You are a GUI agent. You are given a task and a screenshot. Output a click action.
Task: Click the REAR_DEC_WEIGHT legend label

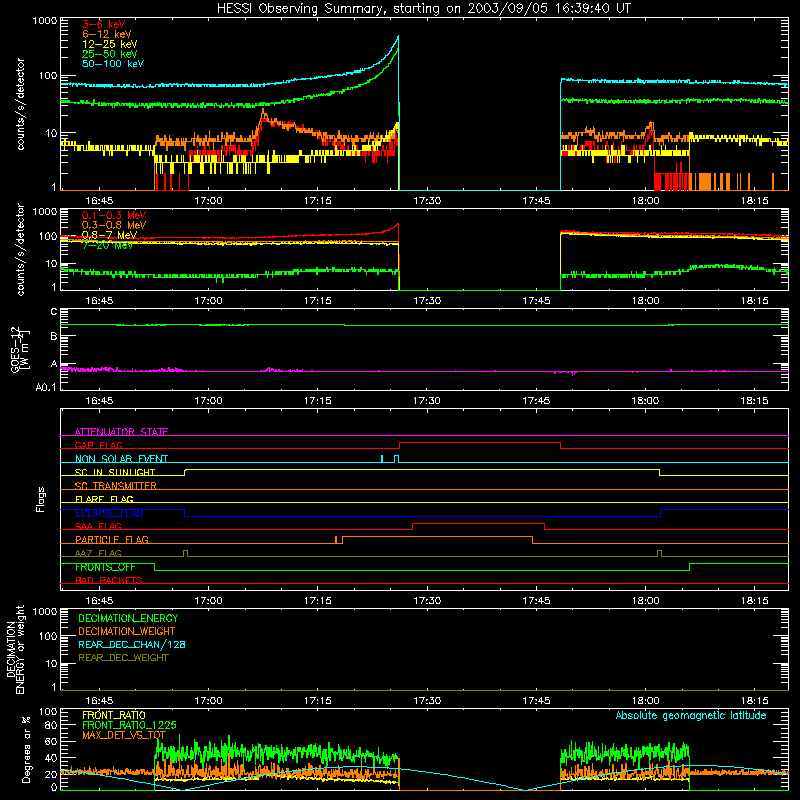tap(123, 658)
